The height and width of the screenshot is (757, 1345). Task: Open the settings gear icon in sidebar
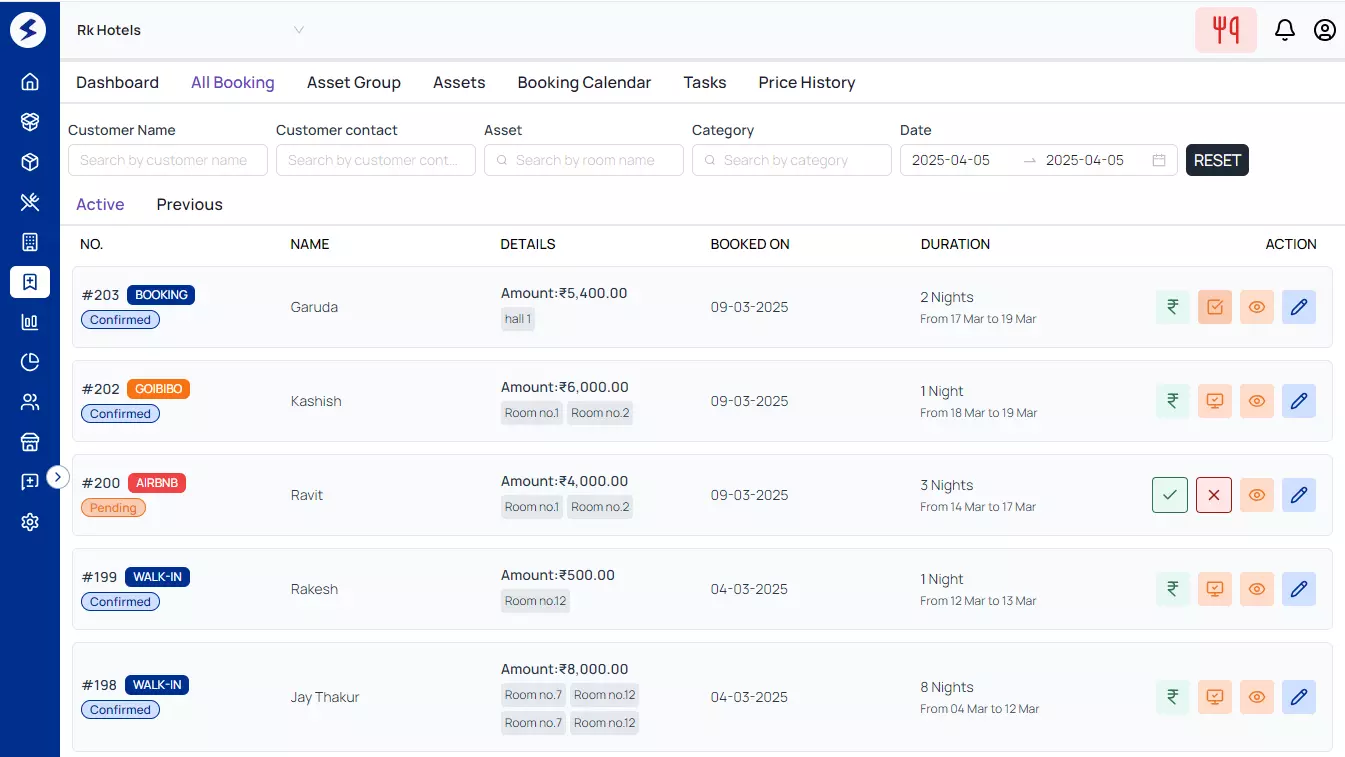pyautogui.click(x=29, y=521)
